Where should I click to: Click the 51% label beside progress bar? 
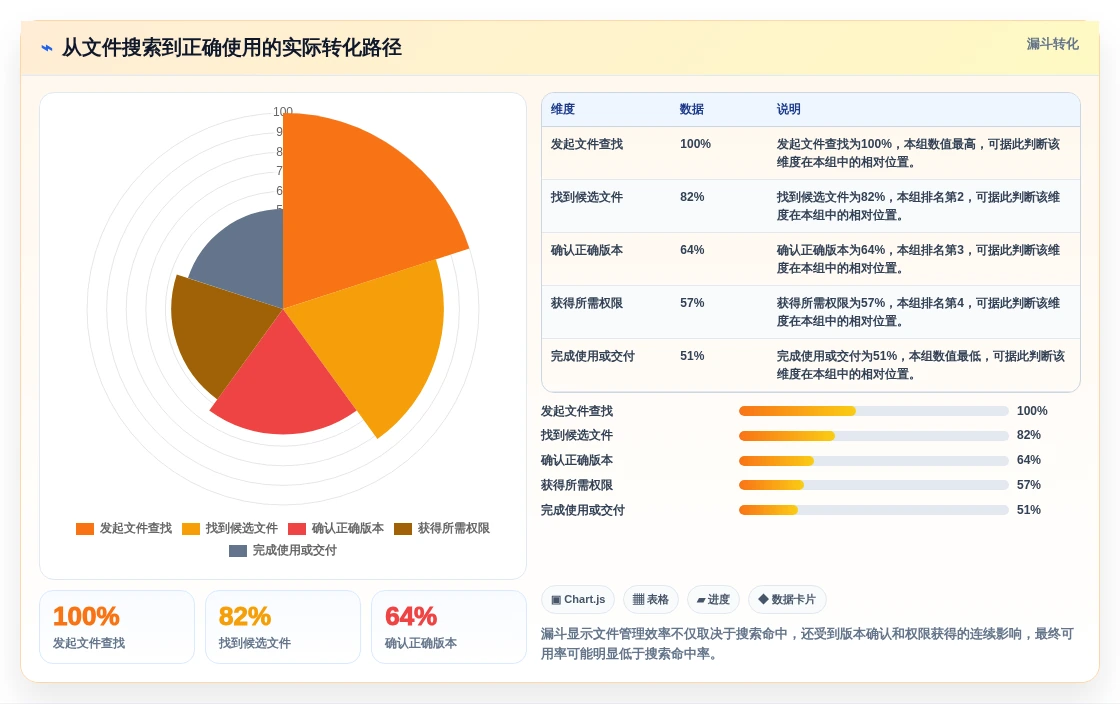tap(1029, 510)
